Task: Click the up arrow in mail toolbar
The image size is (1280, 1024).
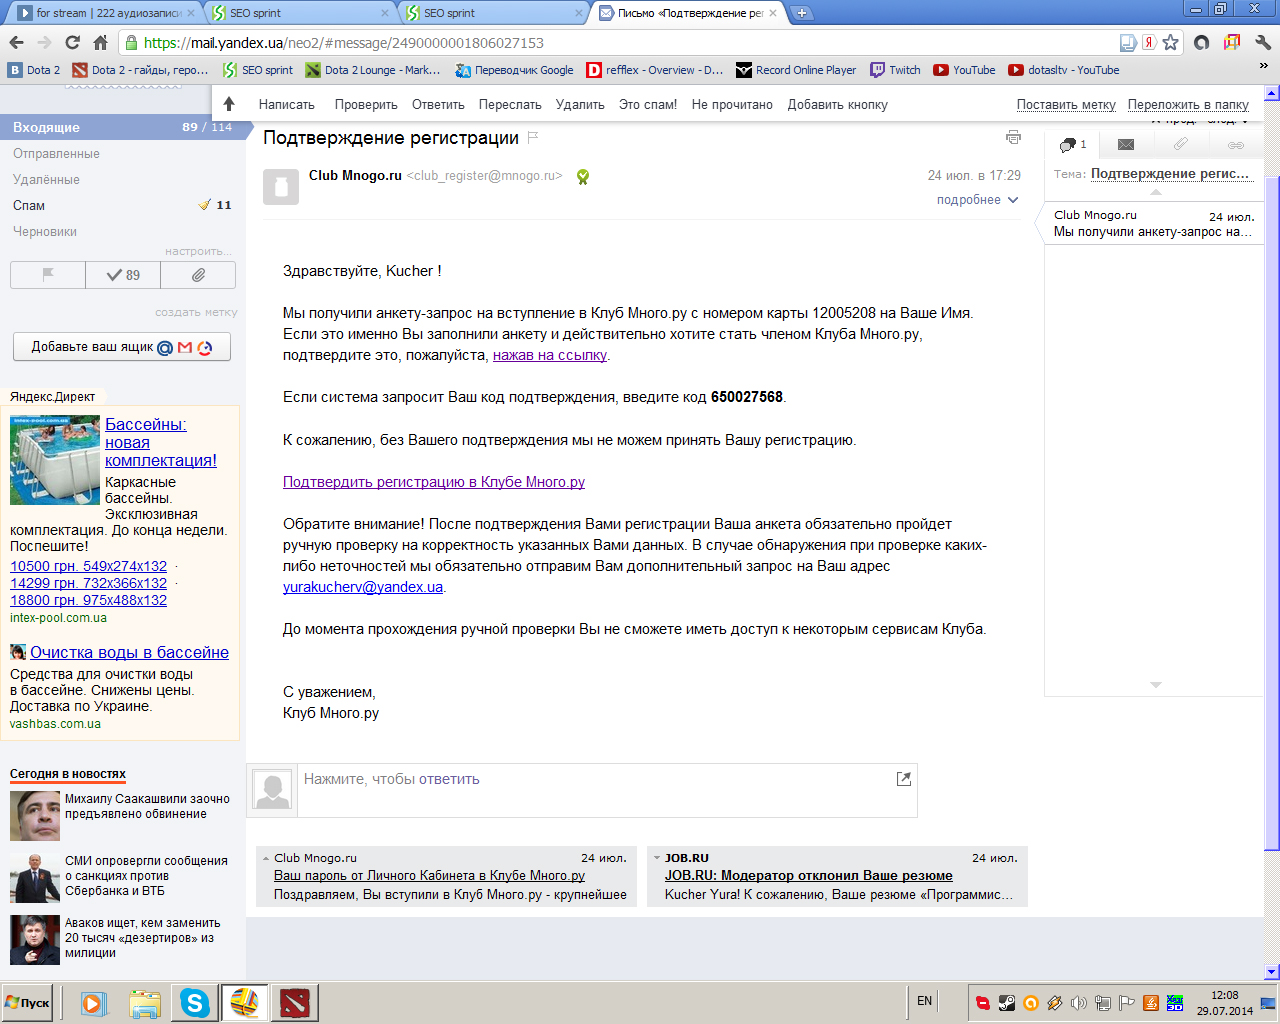Action: (x=229, y=103)
